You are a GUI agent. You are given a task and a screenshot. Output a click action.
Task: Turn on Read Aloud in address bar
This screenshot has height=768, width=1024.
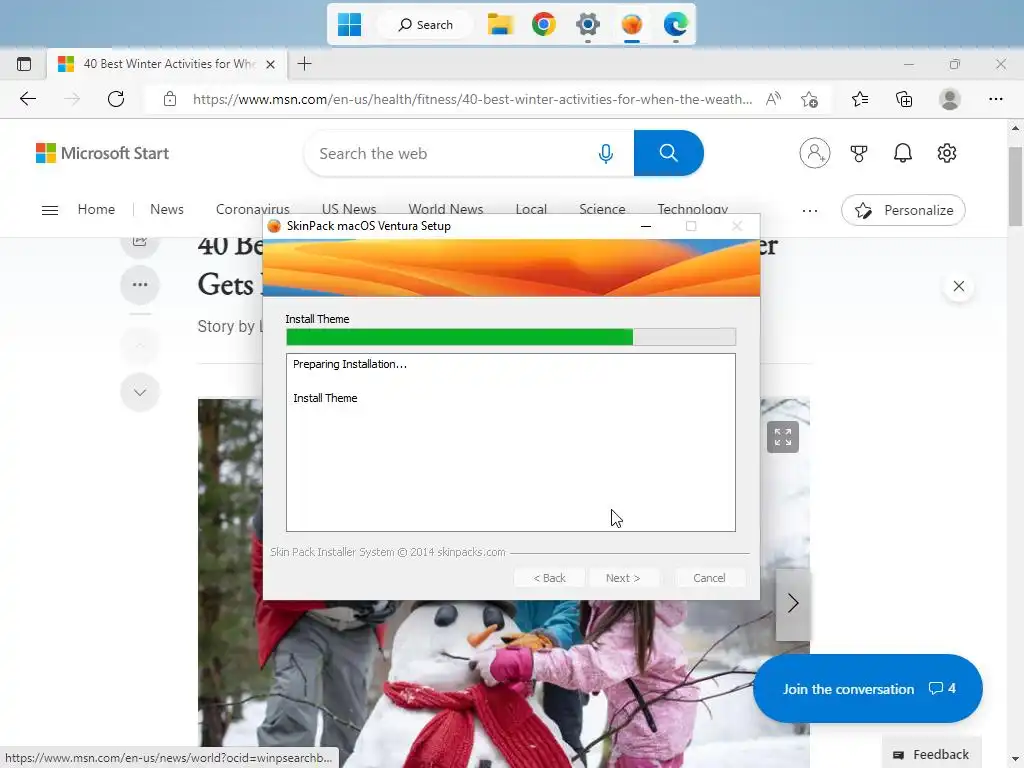[773, 99]
